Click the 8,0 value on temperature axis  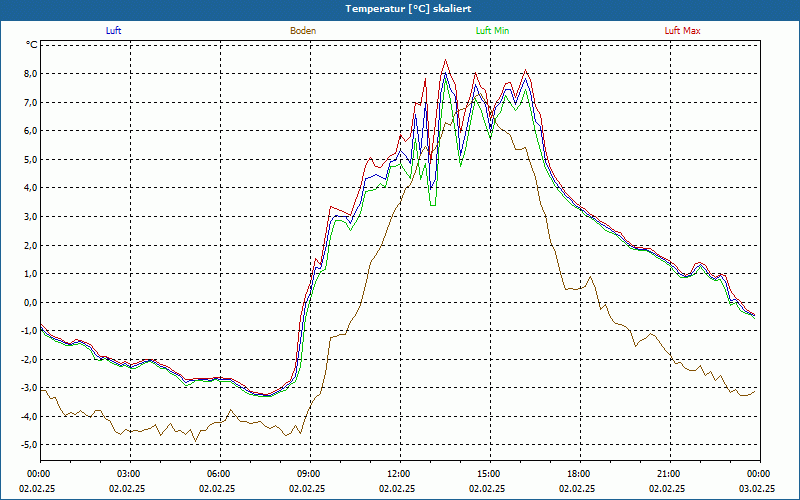[31, 73]
